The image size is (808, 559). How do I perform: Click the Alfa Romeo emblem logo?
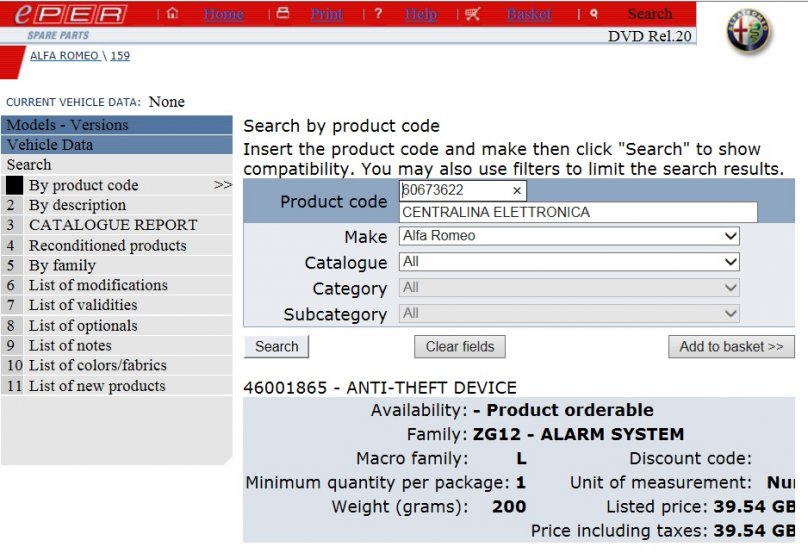coord(750,35)
